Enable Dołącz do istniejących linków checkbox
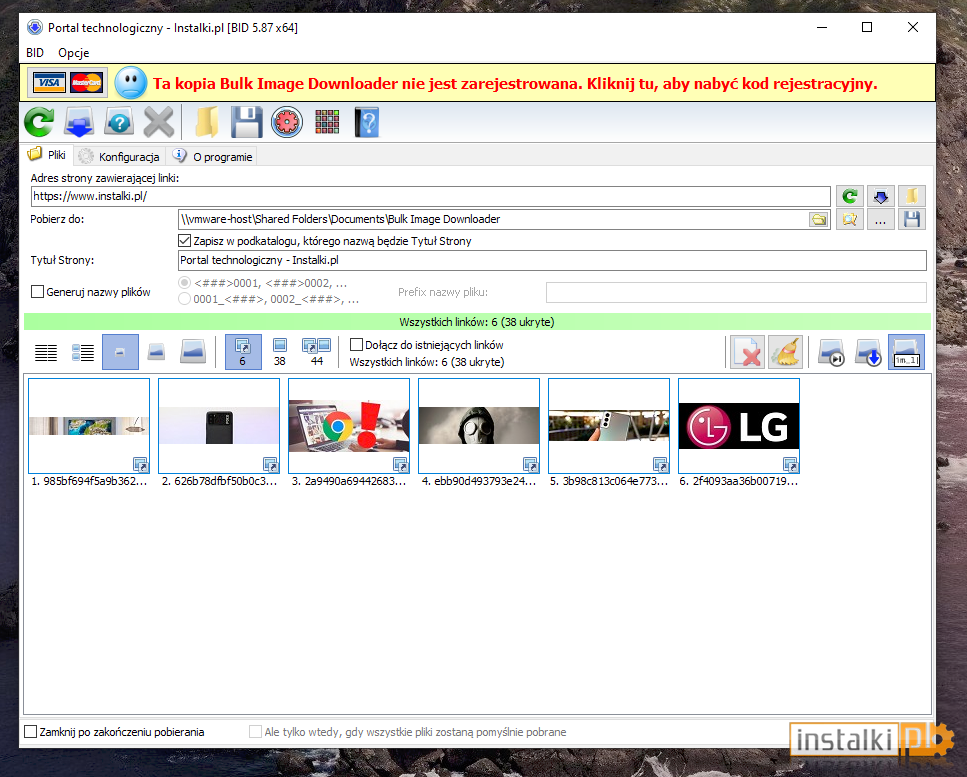 [356, 345]
